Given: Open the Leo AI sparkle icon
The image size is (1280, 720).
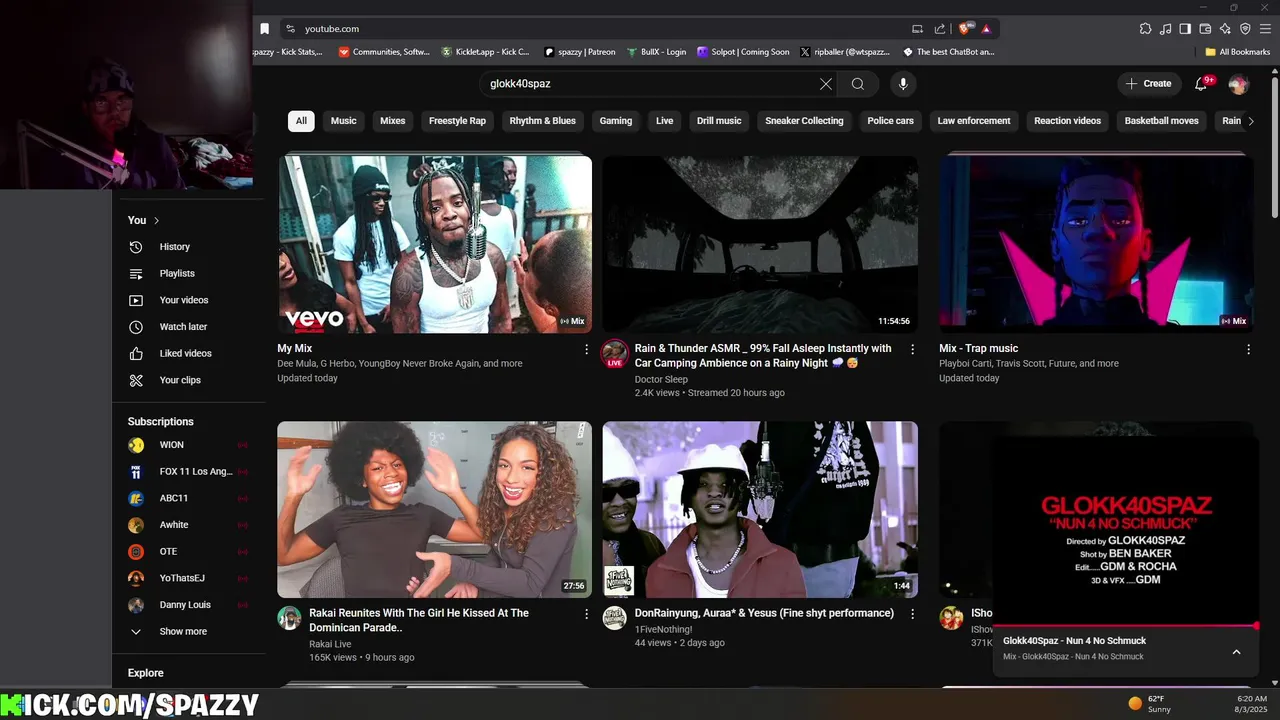Looking at the screenshot, I should pos(1225,29).
